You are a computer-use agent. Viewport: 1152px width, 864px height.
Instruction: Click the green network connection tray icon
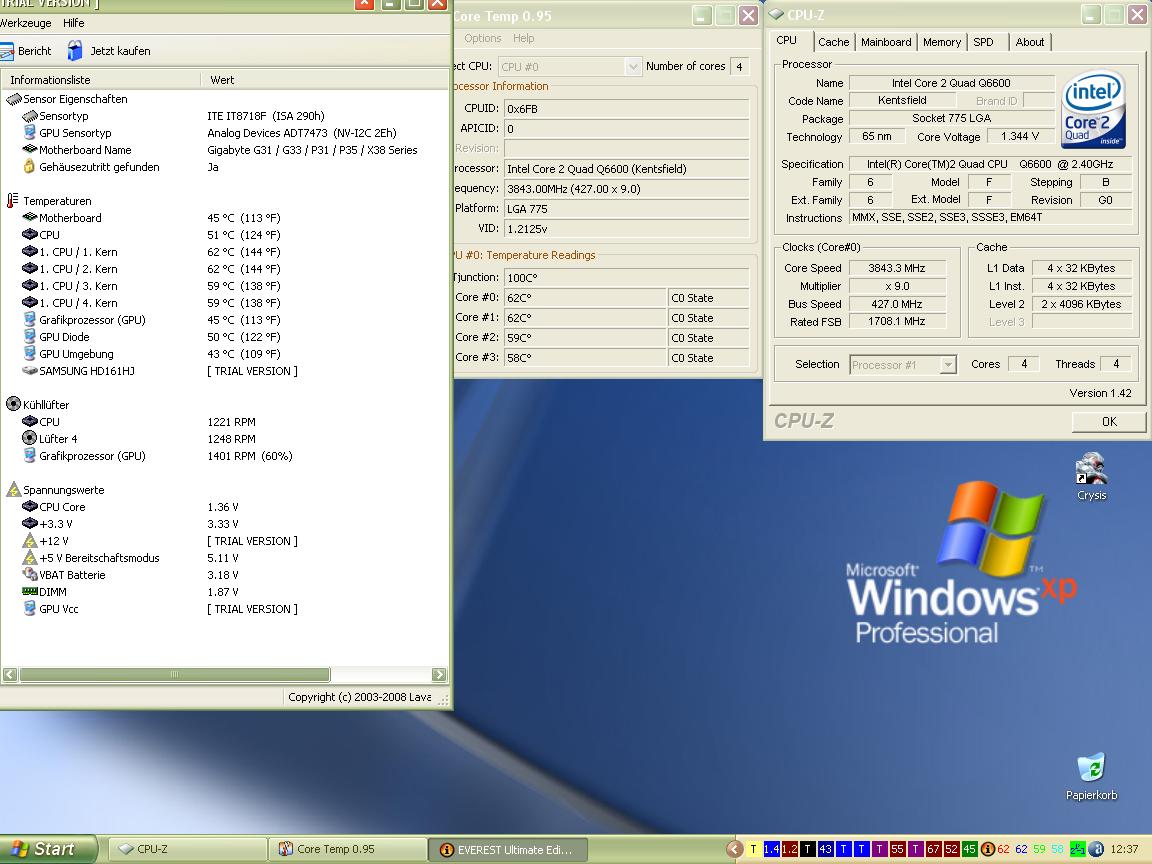coord(1078,849)
